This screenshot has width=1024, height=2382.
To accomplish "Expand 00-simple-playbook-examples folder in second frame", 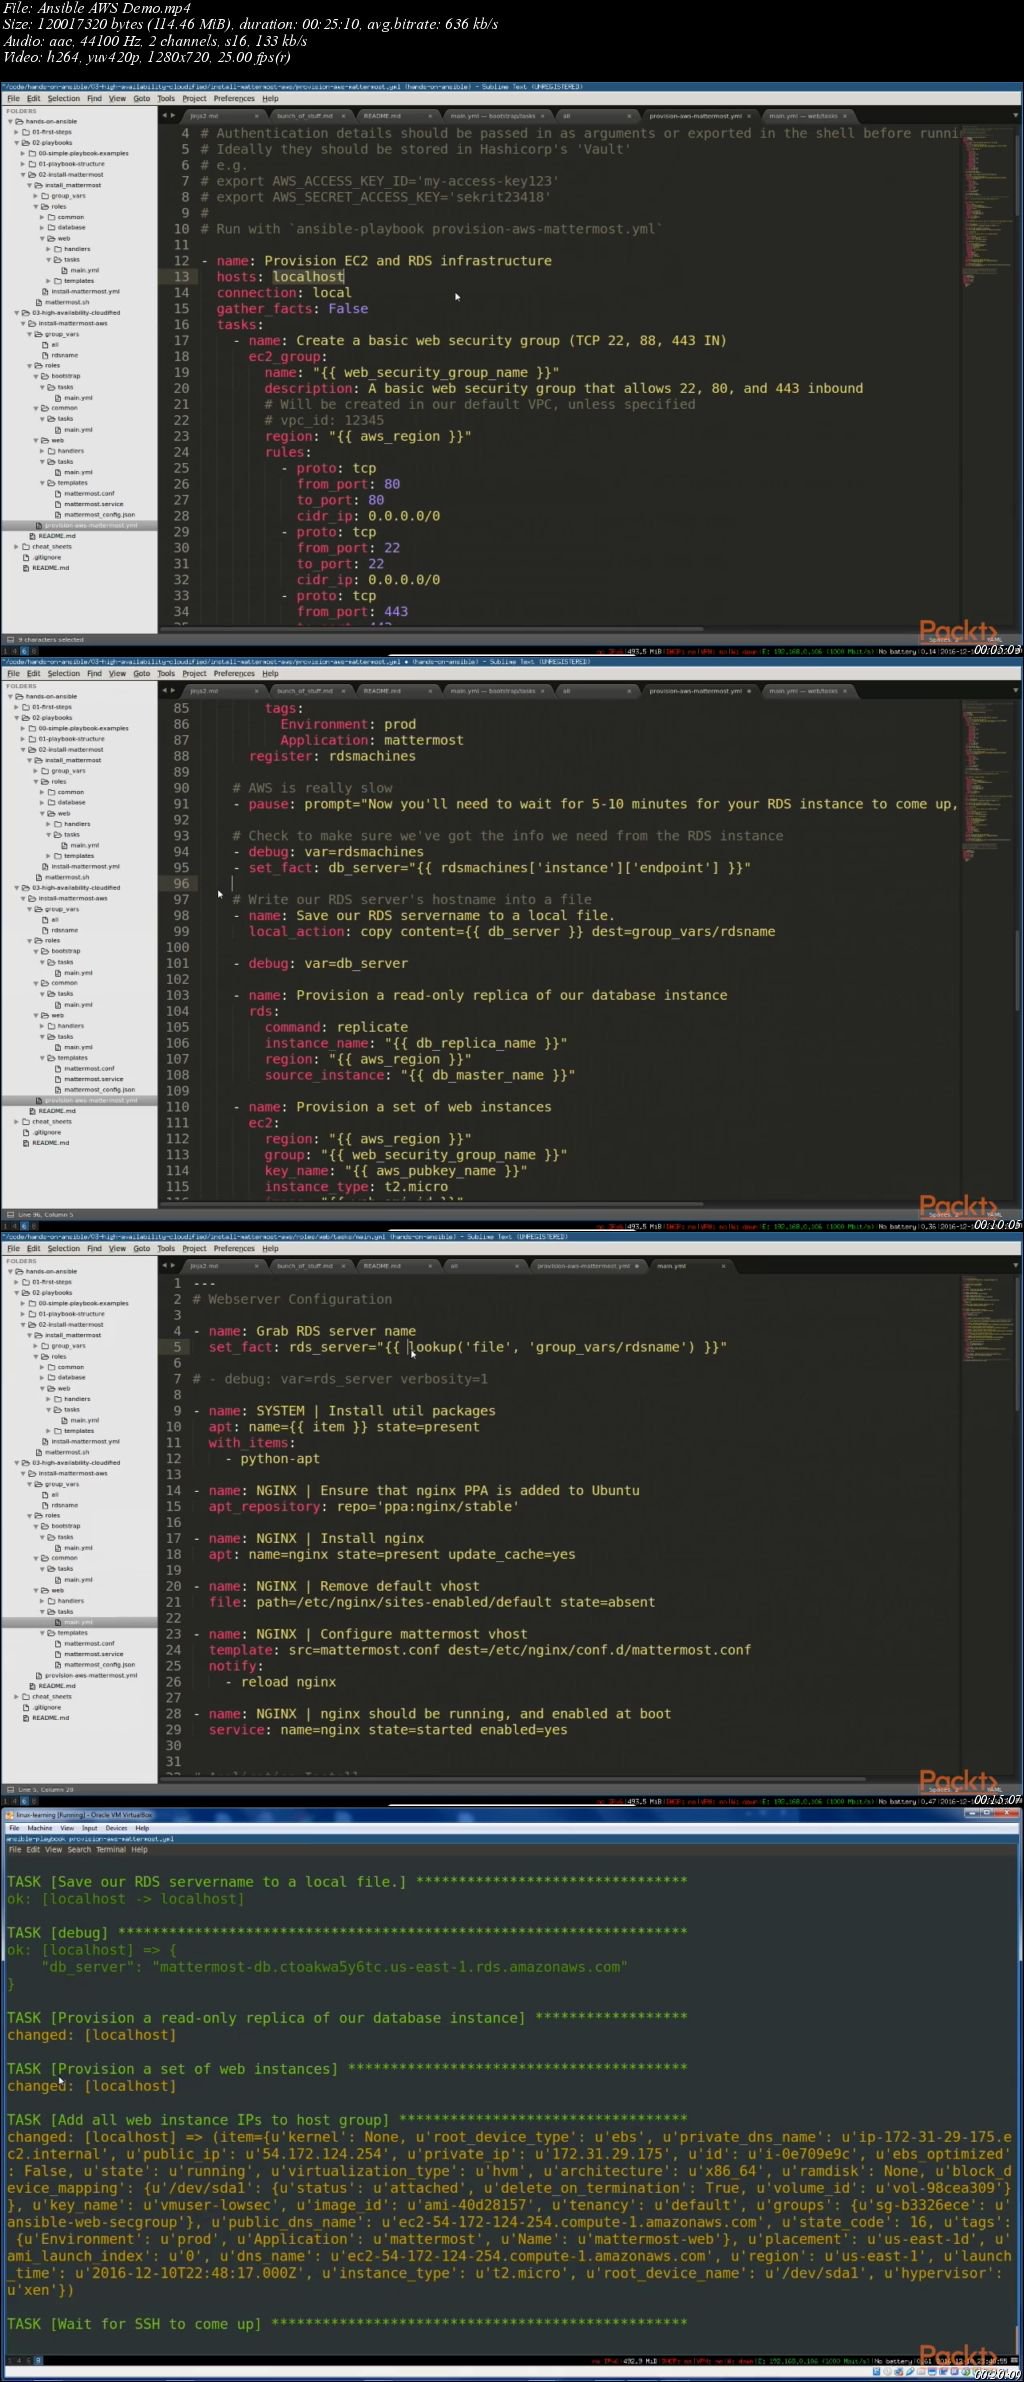I will click(x=24, y=729).
